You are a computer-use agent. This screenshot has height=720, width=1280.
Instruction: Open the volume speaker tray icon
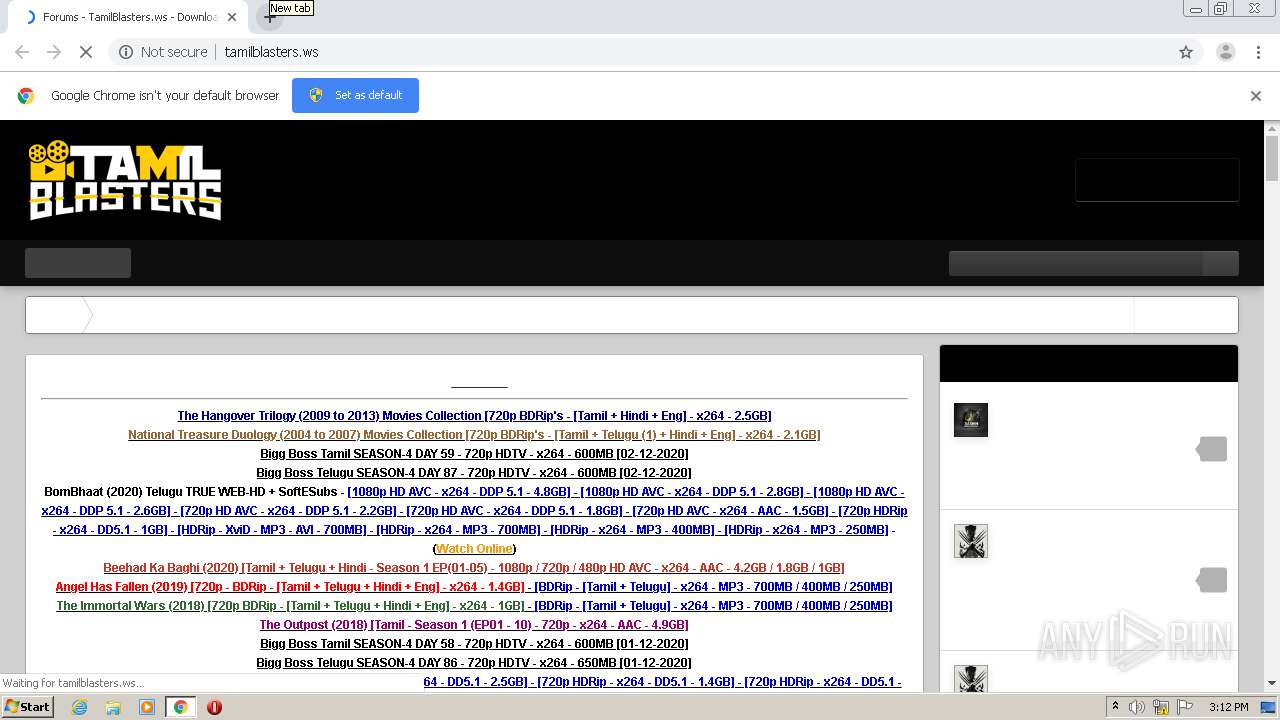click(1137, 707)
